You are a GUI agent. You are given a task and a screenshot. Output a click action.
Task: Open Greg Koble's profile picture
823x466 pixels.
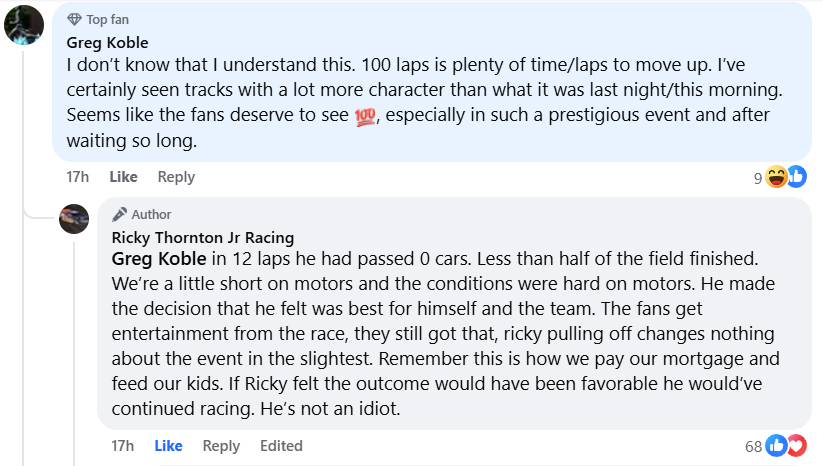tap(23, 25)
